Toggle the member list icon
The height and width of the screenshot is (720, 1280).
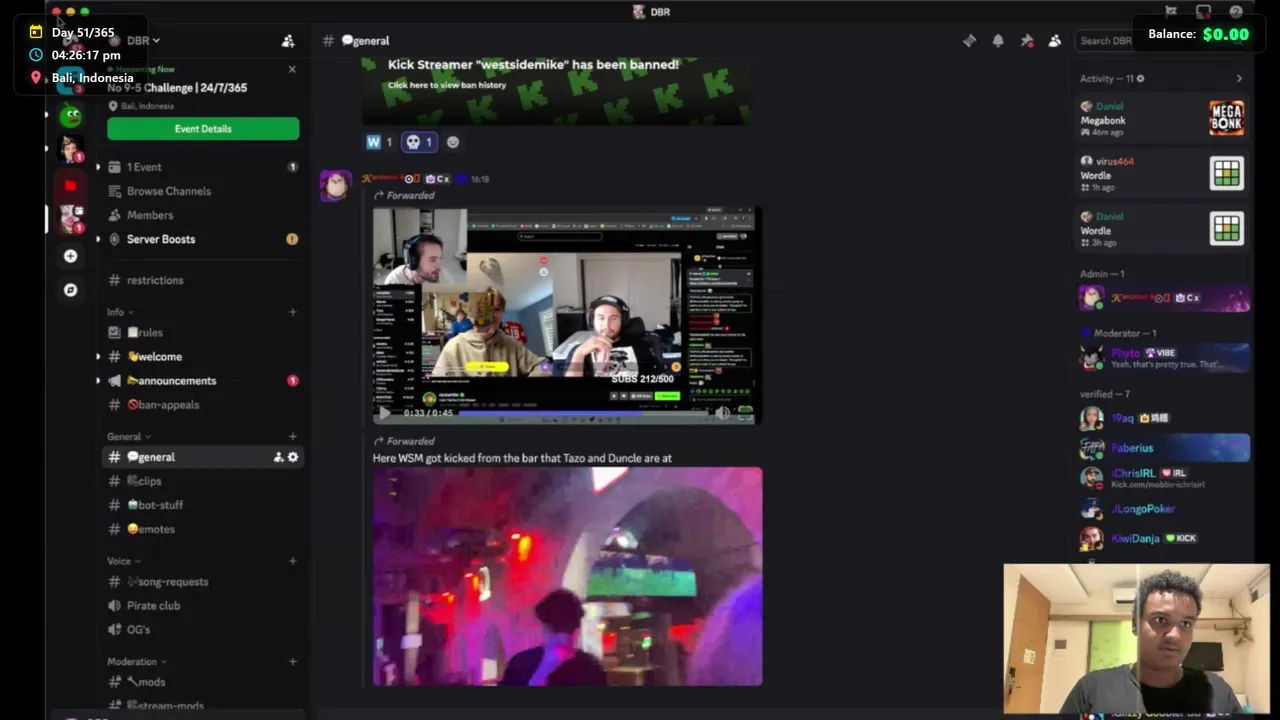(1055, 41)
